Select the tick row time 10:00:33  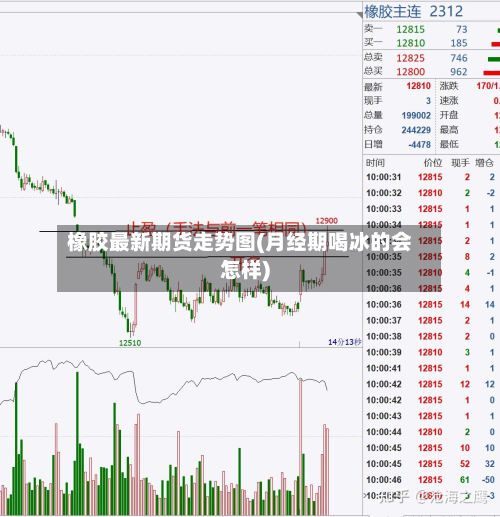point(384,209)
